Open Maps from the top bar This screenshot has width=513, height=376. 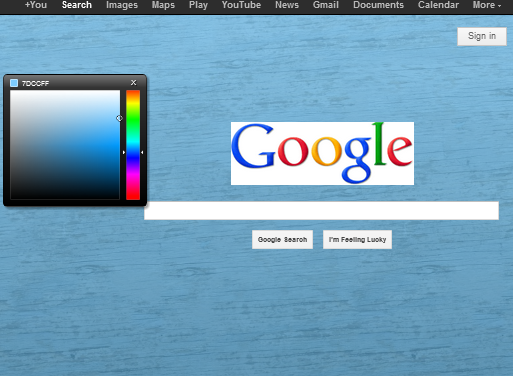(163, 5)
